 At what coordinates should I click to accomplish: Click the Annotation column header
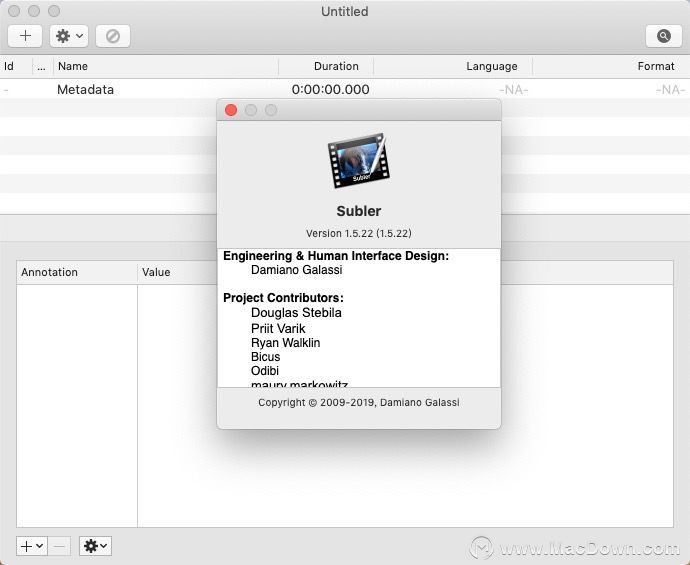click(x=49, y=272)
